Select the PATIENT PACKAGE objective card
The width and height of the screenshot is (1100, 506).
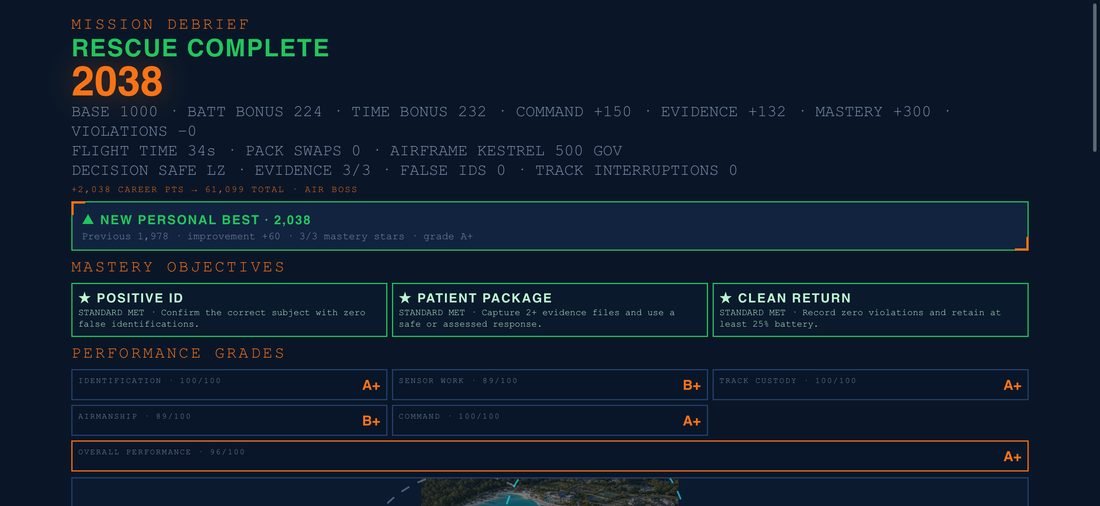550,310
